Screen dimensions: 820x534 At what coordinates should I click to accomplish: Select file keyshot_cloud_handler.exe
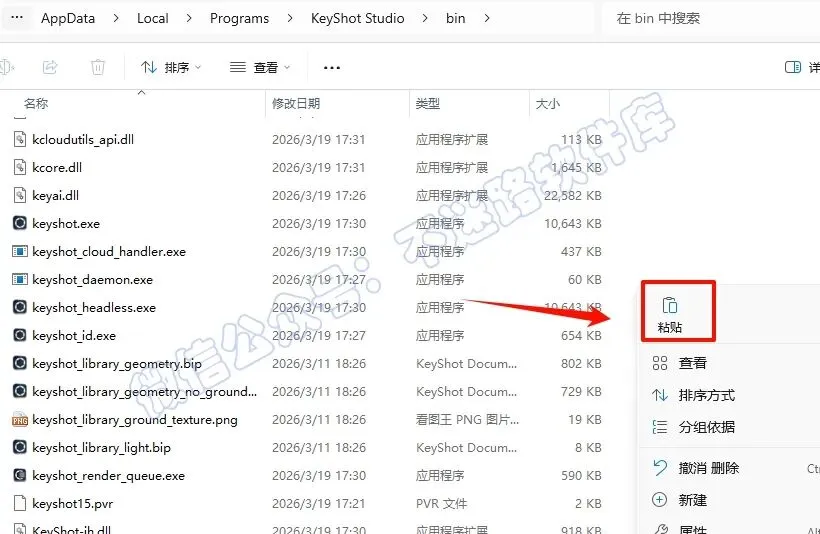coord(109,252)
